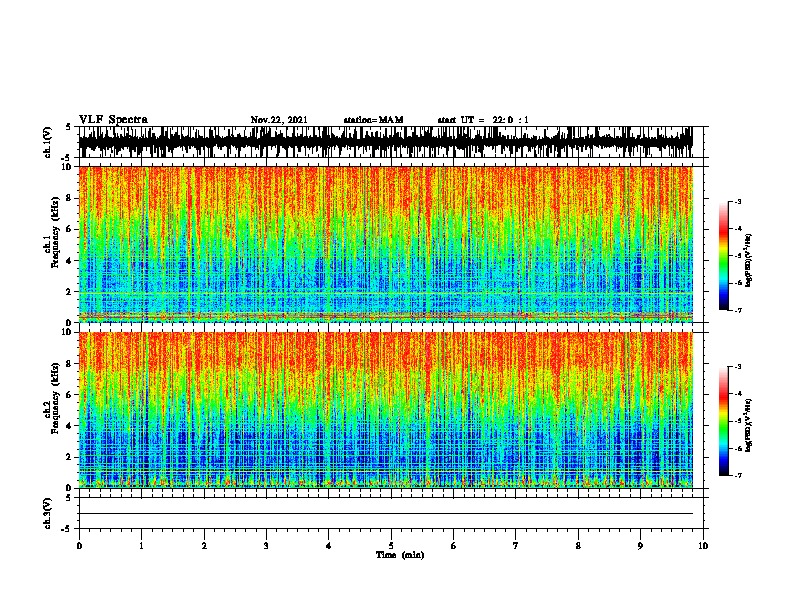
Task: Click the time axis tick label "7"
Action: click(x=516, y=546)
